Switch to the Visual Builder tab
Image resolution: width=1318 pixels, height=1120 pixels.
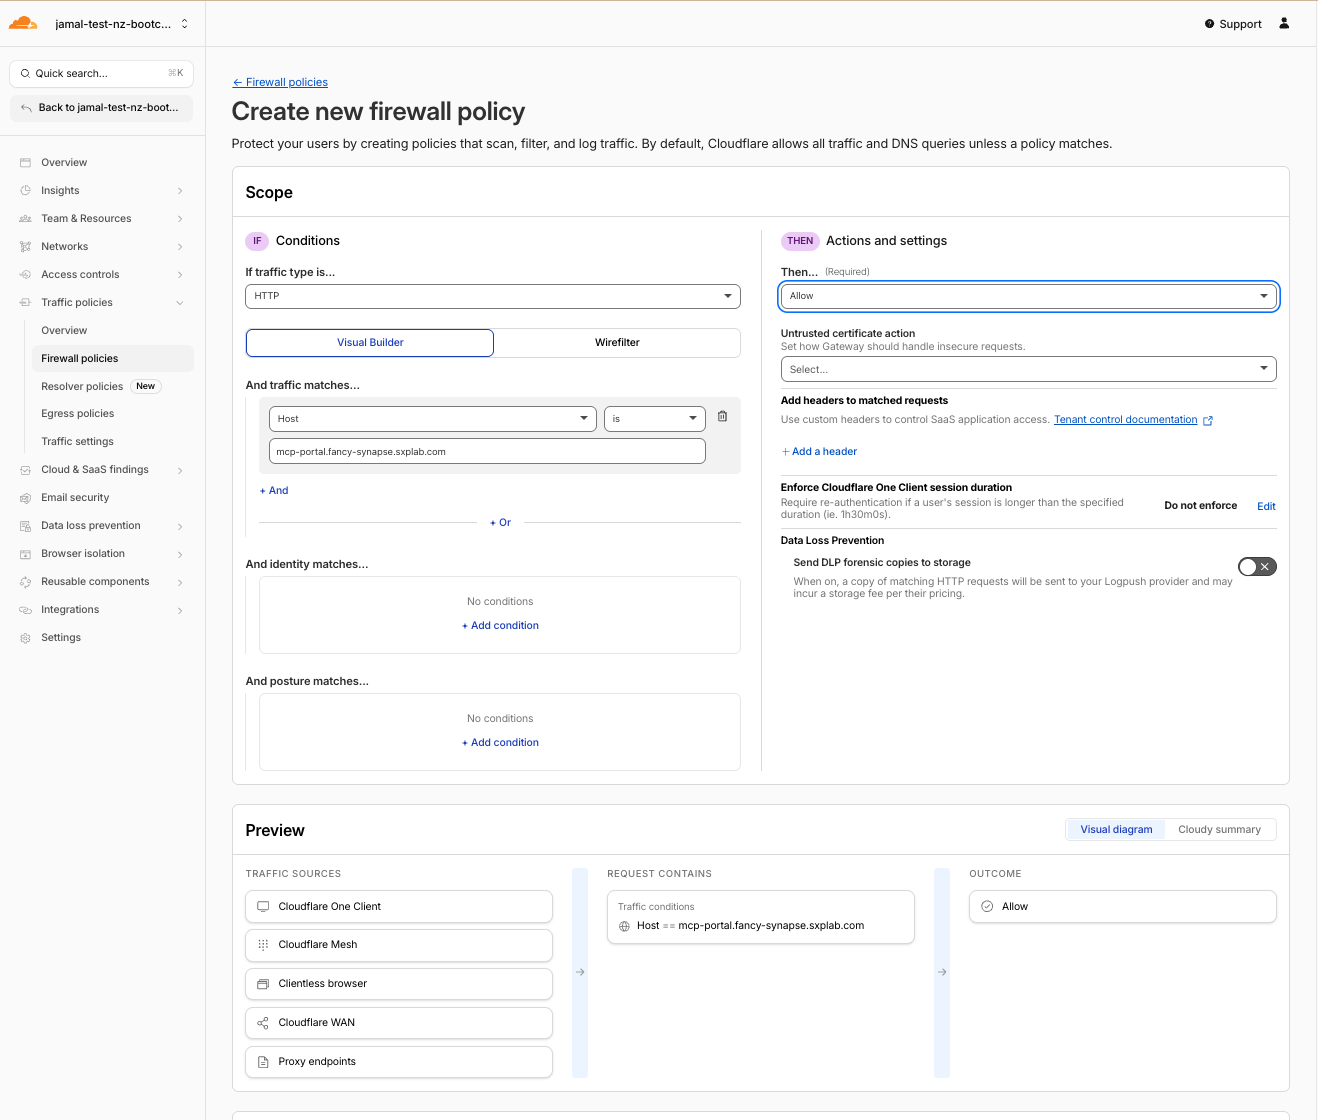[x=370, y=342]
